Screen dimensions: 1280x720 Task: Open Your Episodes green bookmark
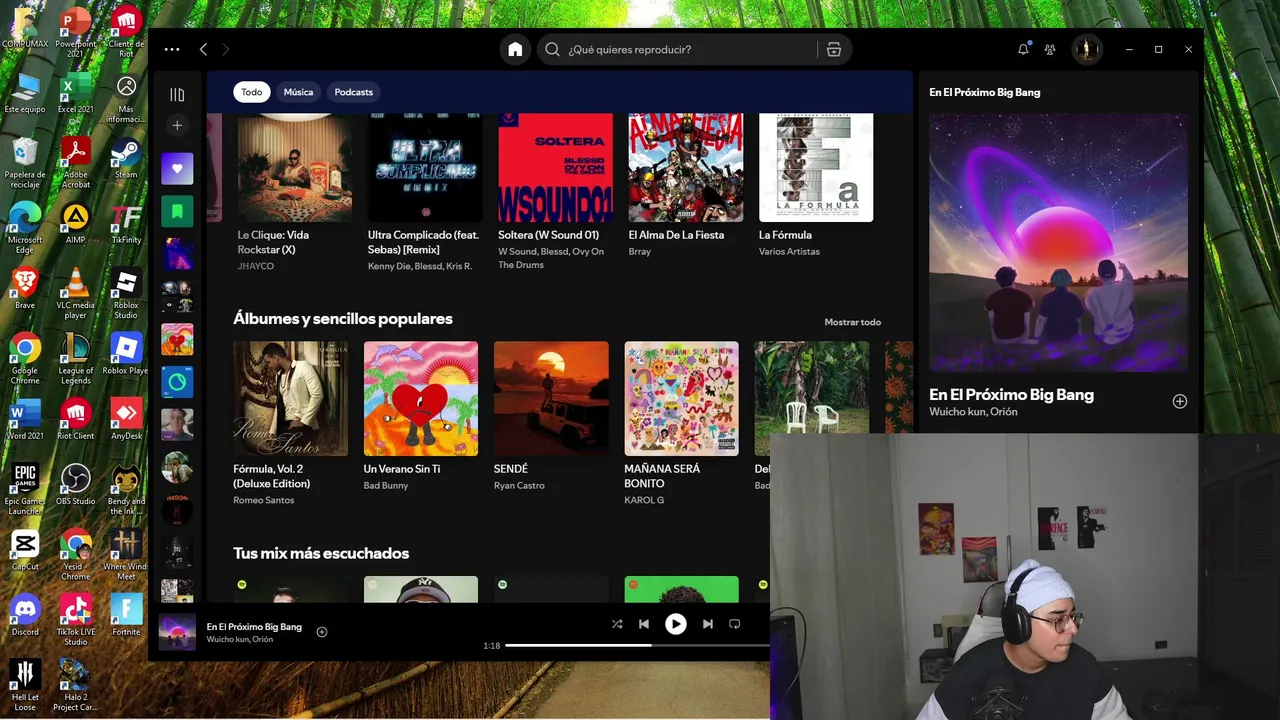[x=177, y=212]
